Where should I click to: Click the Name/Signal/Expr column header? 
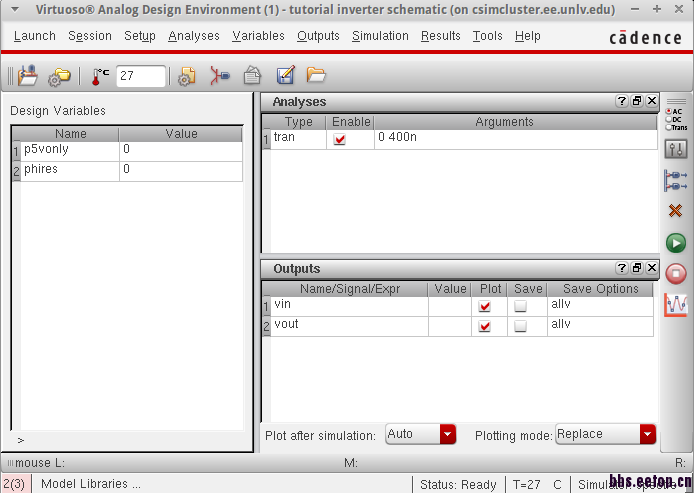tap(349, 289)
